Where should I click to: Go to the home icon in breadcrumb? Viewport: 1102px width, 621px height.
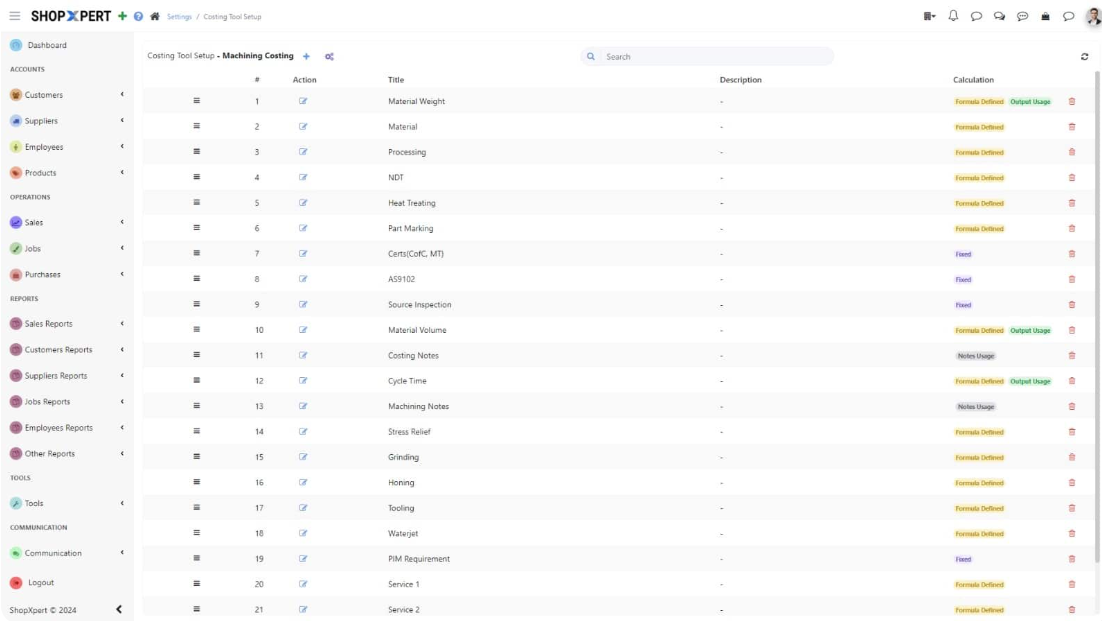pos(155,16)
